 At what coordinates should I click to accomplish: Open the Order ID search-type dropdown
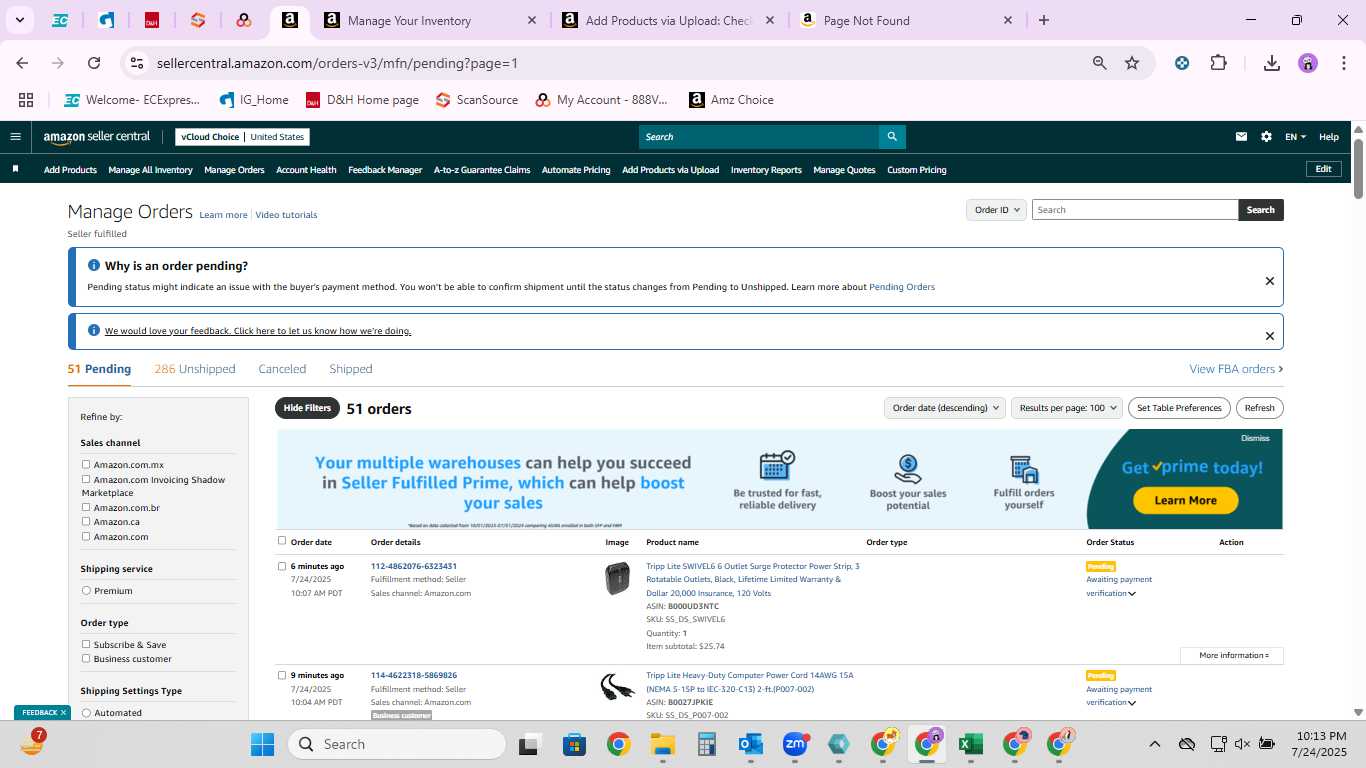pyautogui.click(x=996, y=210)
